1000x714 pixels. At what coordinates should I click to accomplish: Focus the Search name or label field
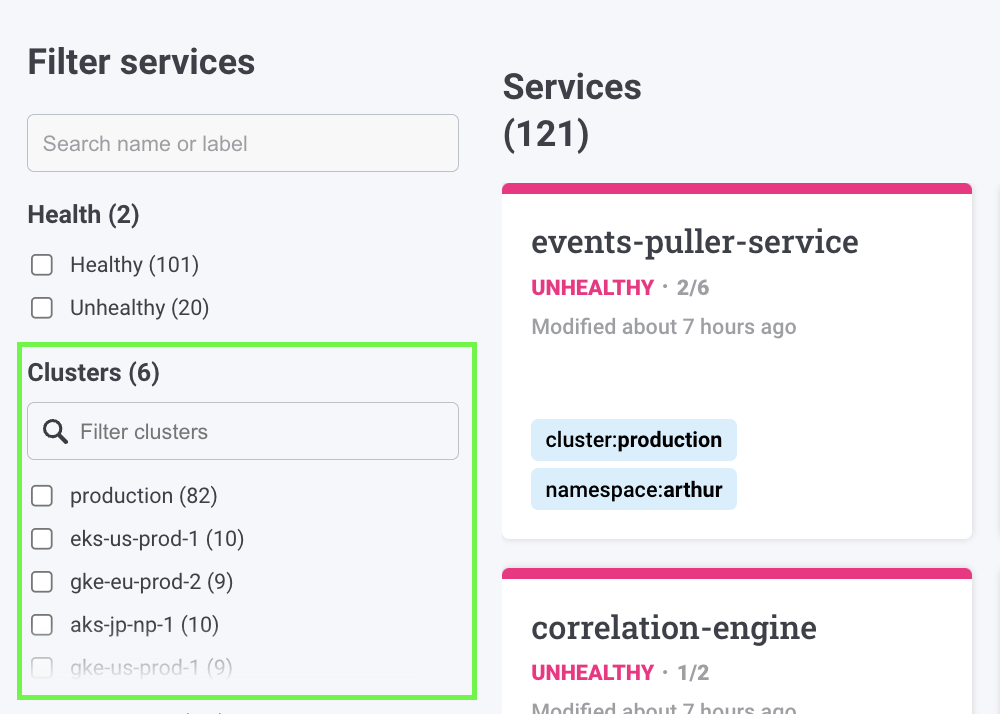[x=243, y=143]
